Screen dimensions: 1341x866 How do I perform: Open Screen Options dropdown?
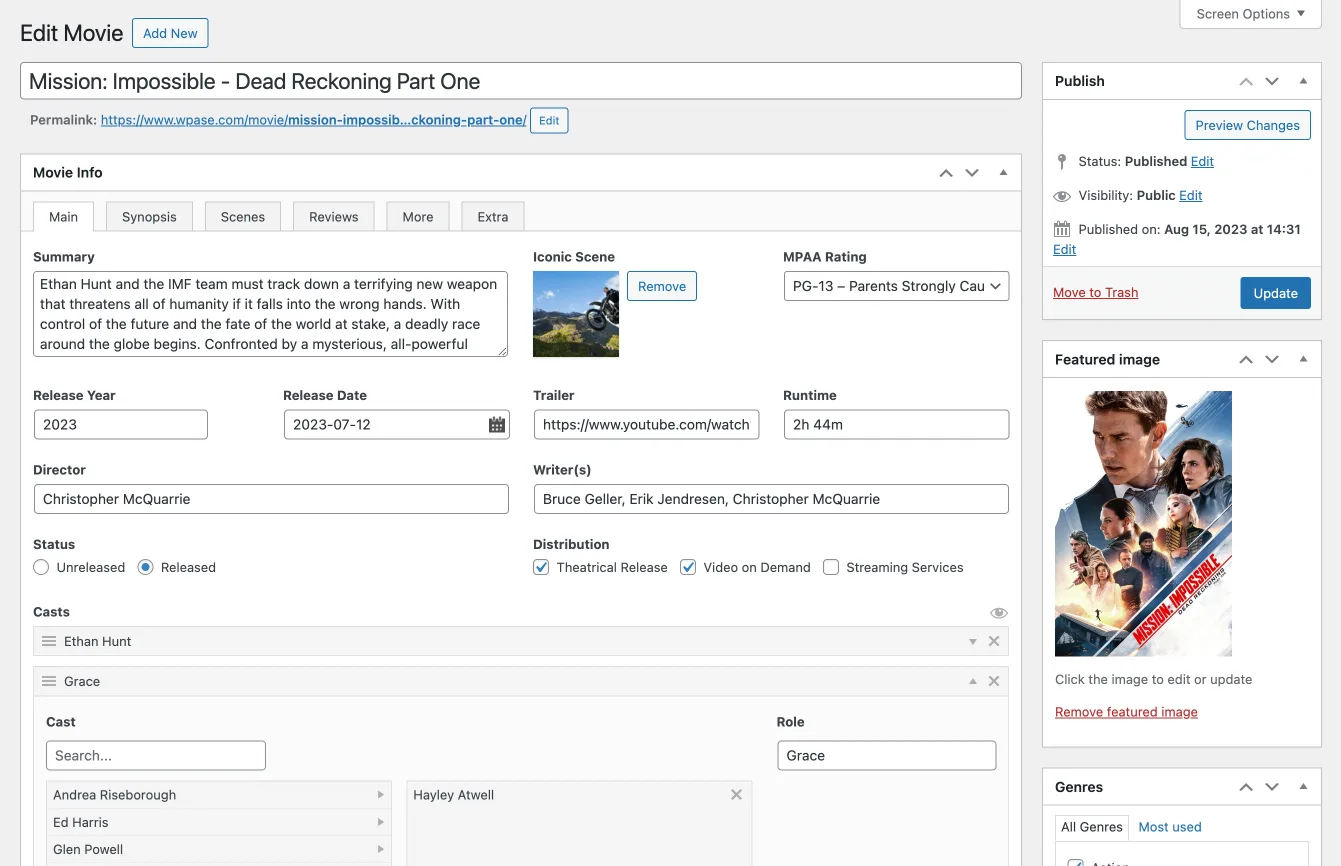click(x=1250, y=14)
